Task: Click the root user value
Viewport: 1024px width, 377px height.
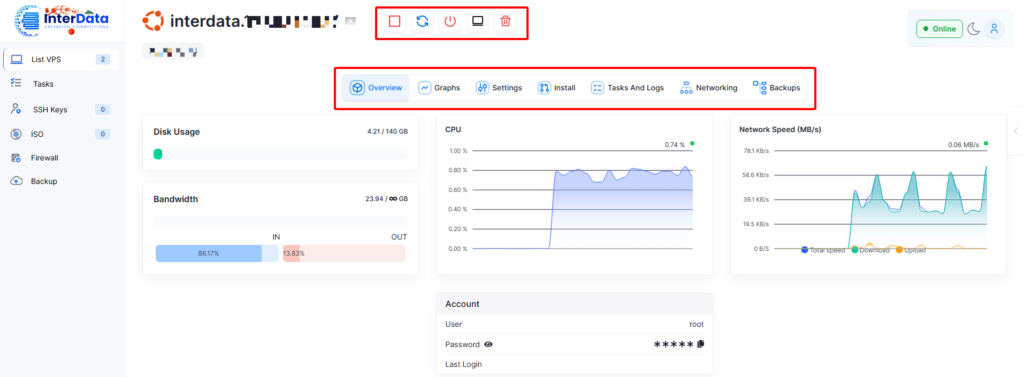Action: [x=696, y=324]
